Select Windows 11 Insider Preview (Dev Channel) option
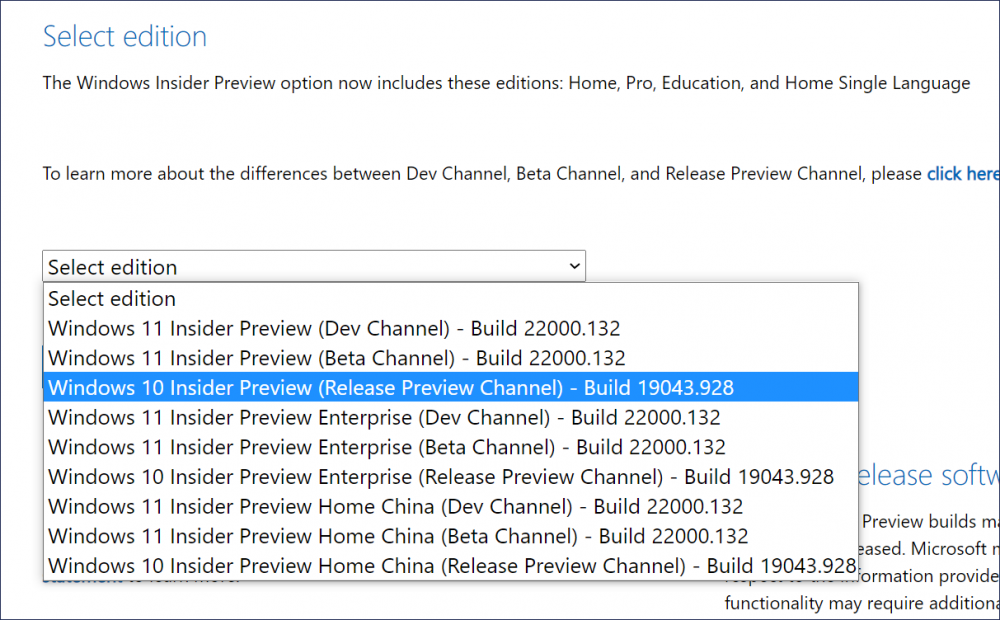Viewport: 1000px width, 620px height. pos(451,328)
